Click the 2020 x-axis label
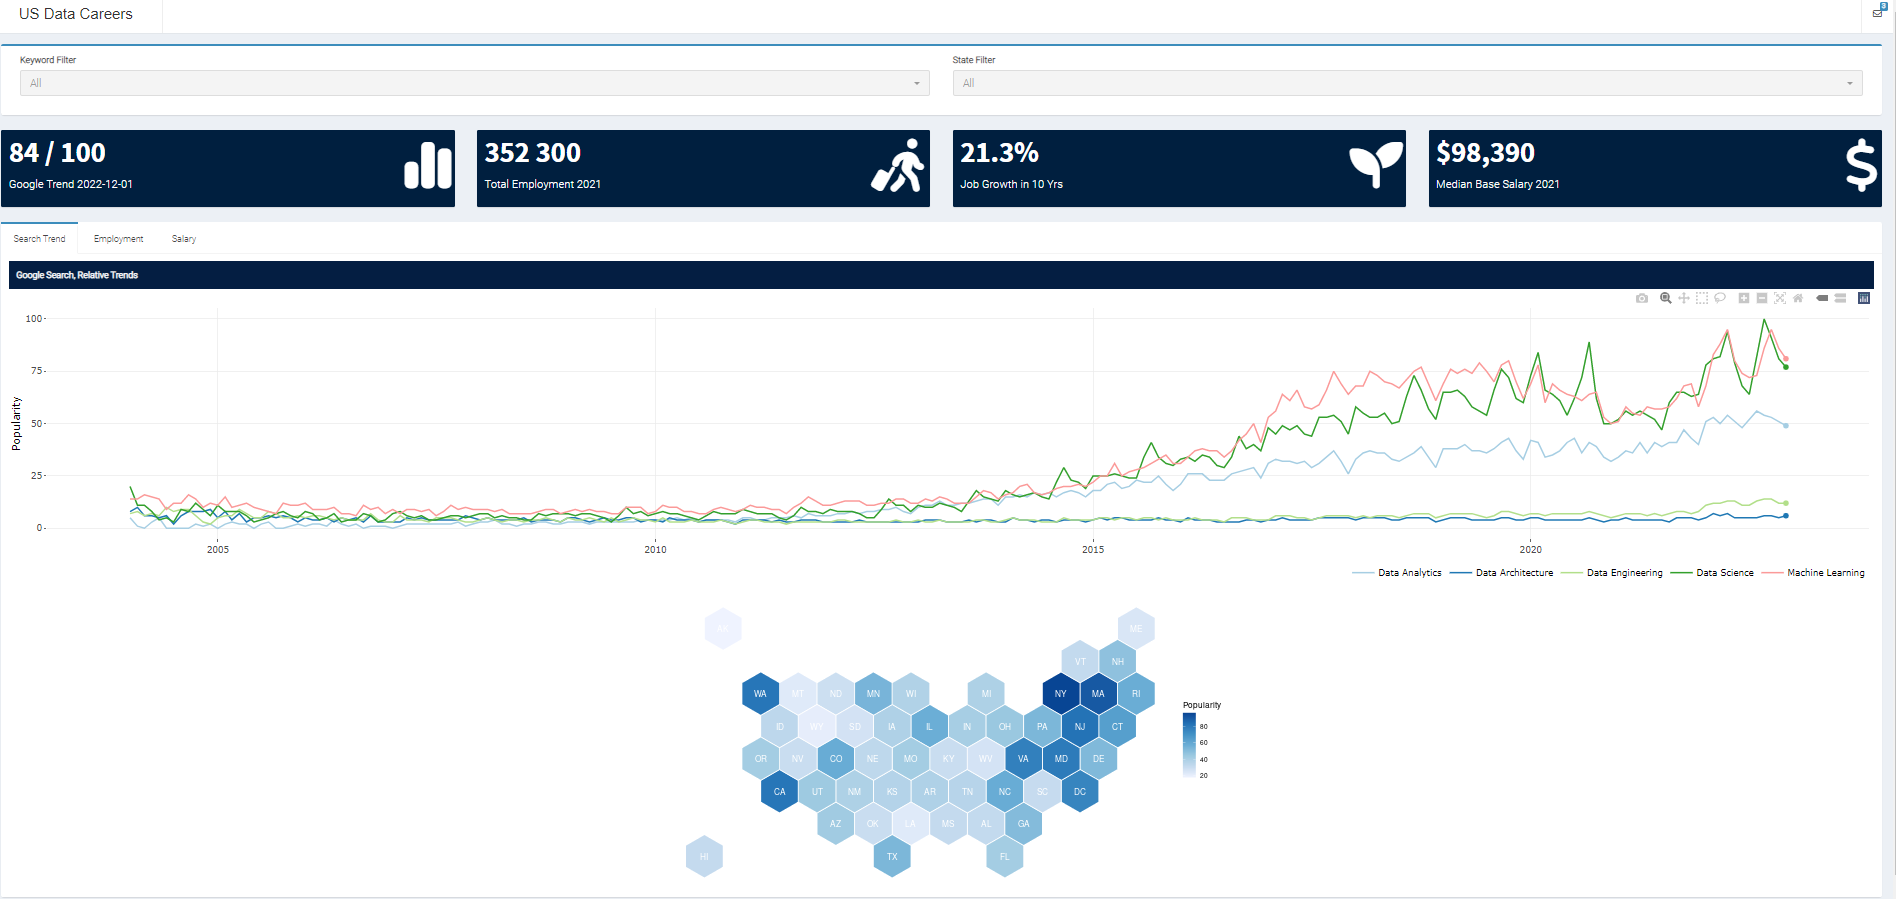Image resolution: width=1896 pixels, height=899 pixels. [x=1531, y=549]
